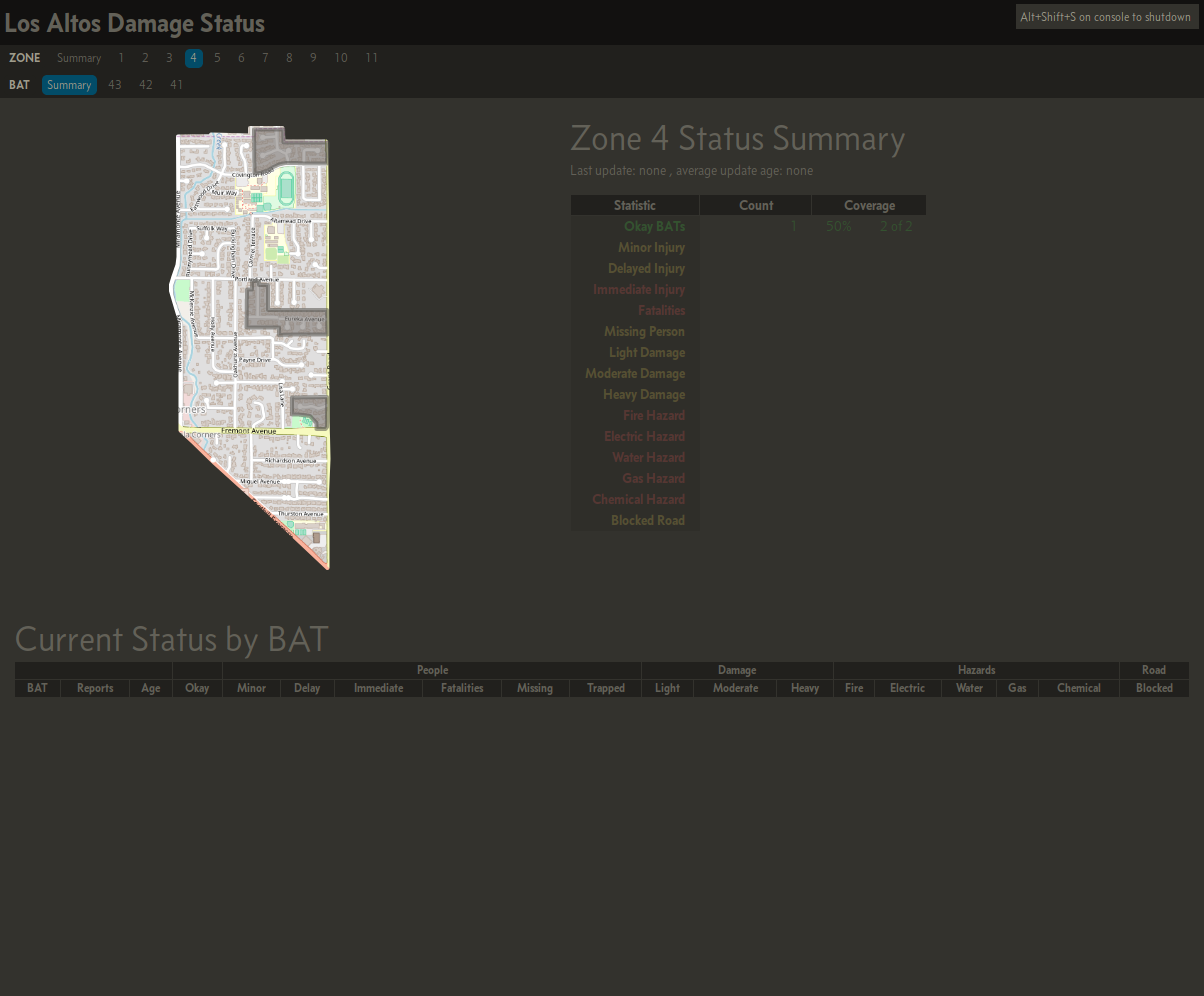Go to zone 9
The image size is (1204, 996).
coord(313,58)
